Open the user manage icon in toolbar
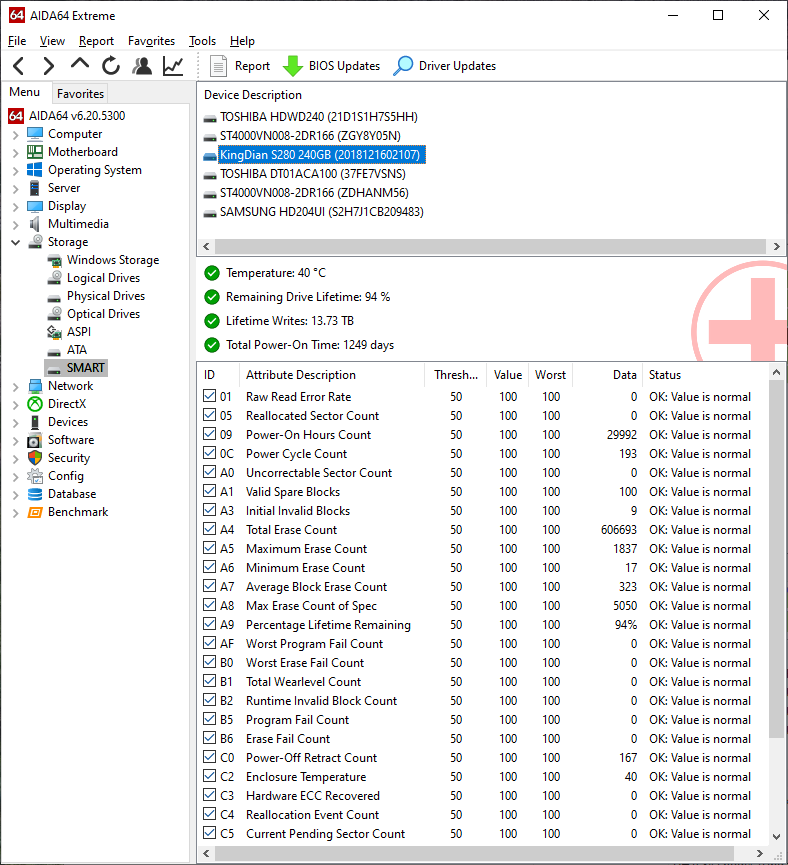 tap(142, 66)
